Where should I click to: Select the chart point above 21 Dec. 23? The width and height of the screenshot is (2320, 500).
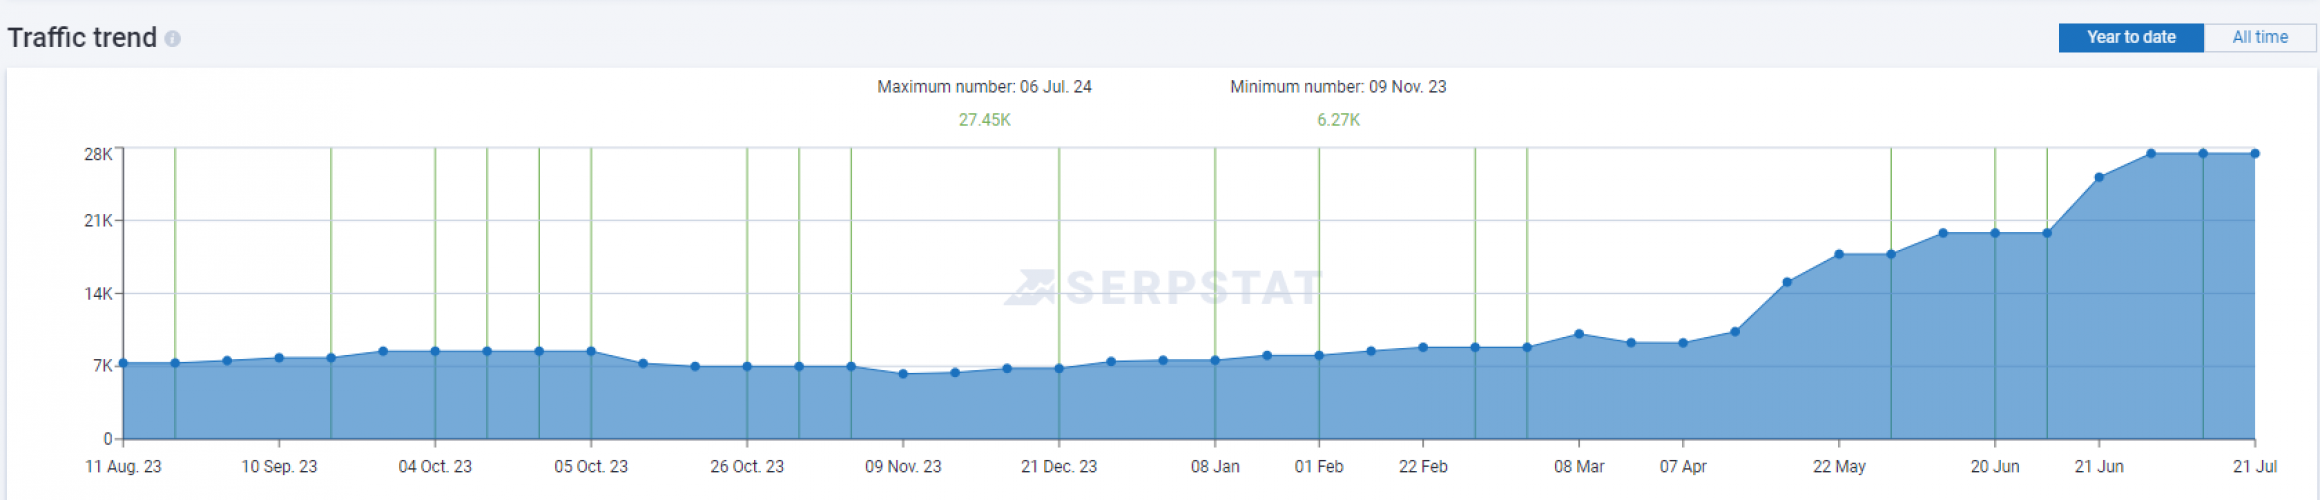click(1059, 369)
